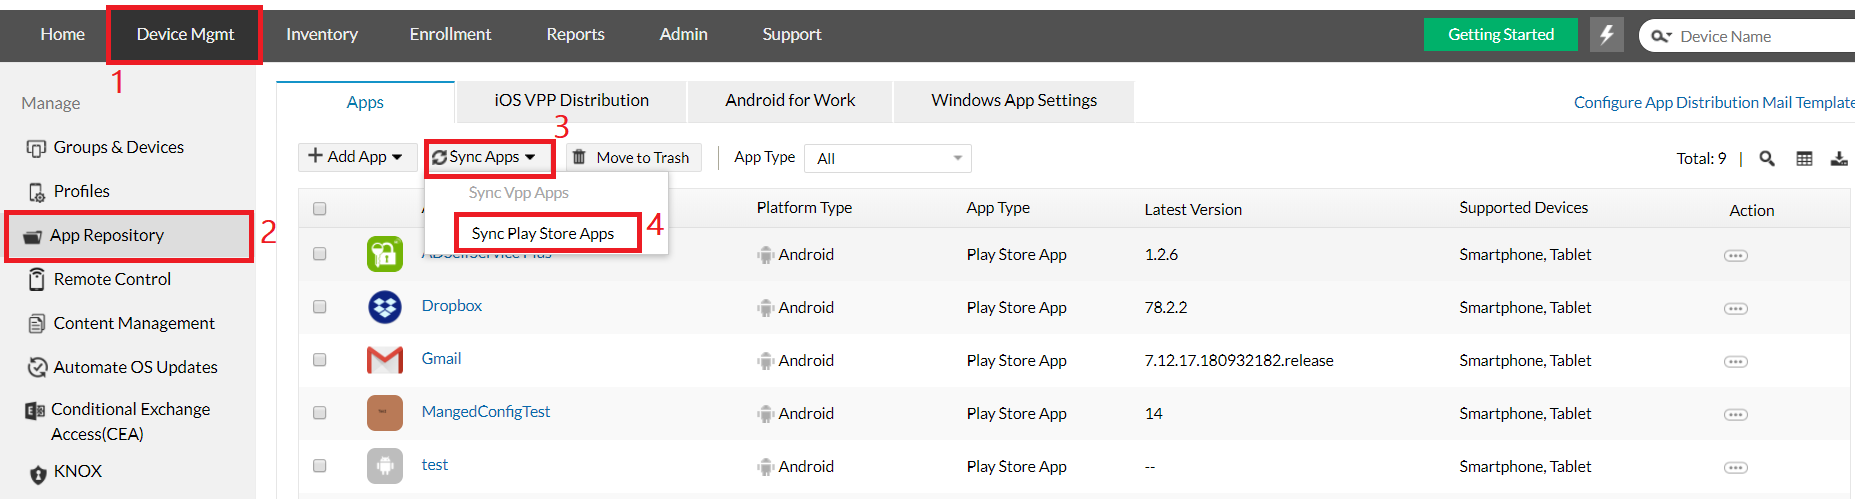The width and height of the screenshot is (1855, 499).
Task: Open the App Type filter combo box
Action: click(887, 158)
